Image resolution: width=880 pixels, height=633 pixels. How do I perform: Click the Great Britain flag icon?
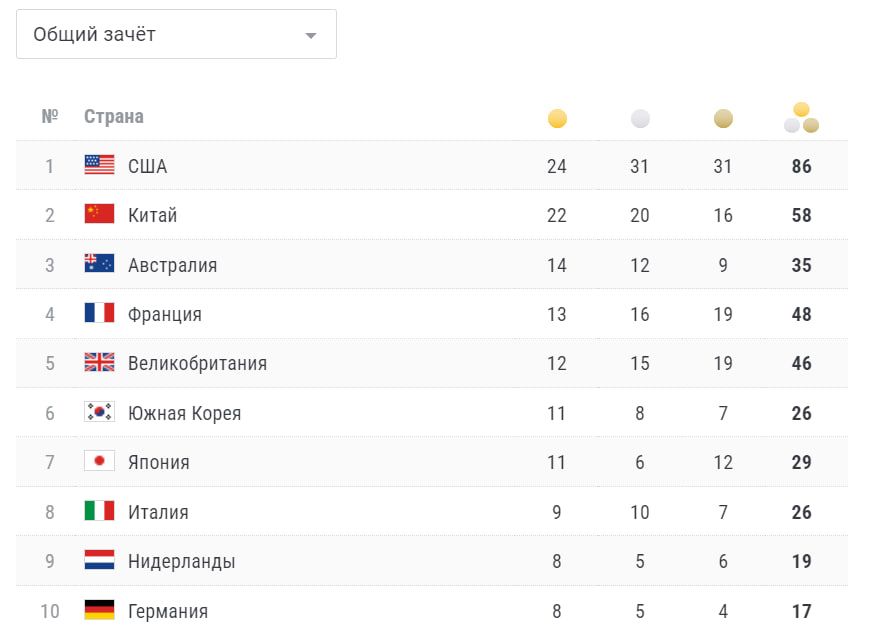99,363
